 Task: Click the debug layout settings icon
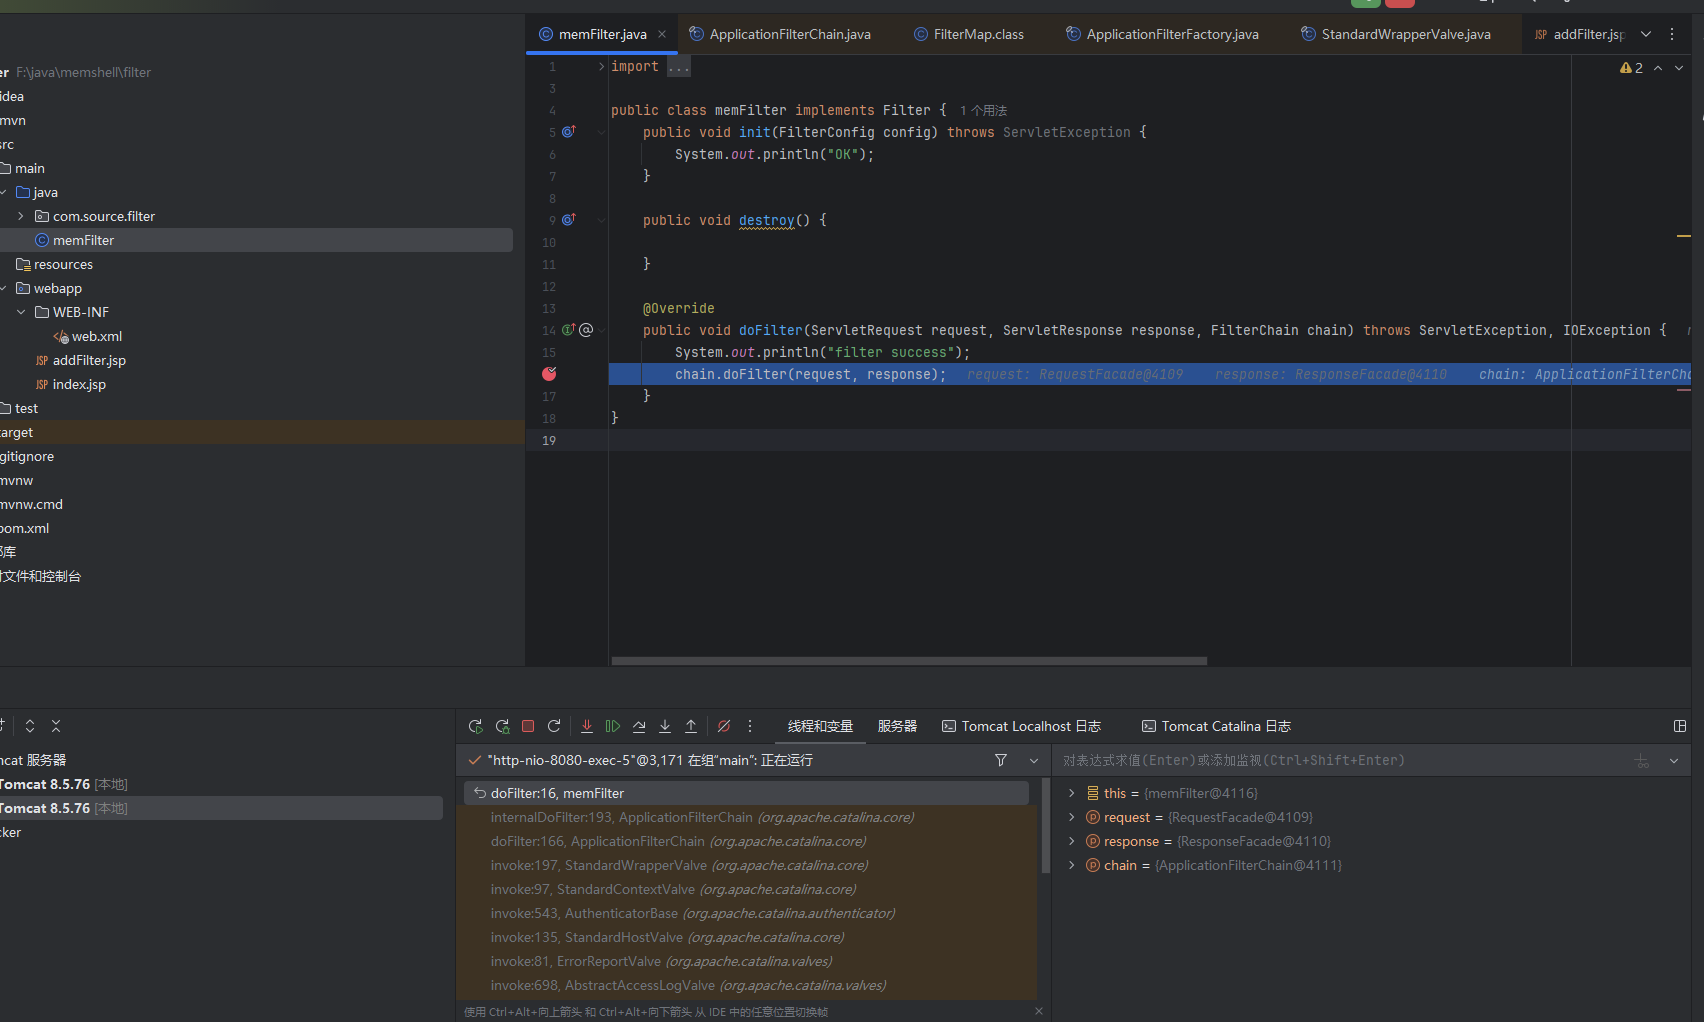1680,726
